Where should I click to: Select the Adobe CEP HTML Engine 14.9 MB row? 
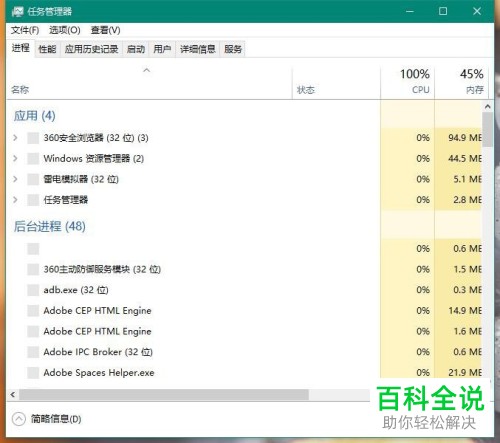(244, 311)
